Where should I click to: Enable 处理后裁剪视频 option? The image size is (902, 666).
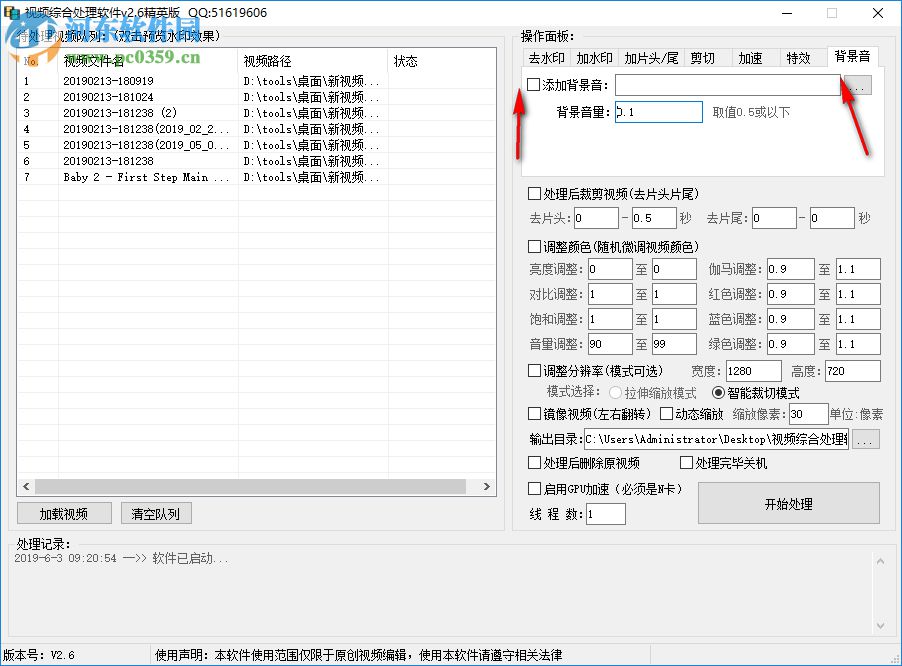coord(535,192)
